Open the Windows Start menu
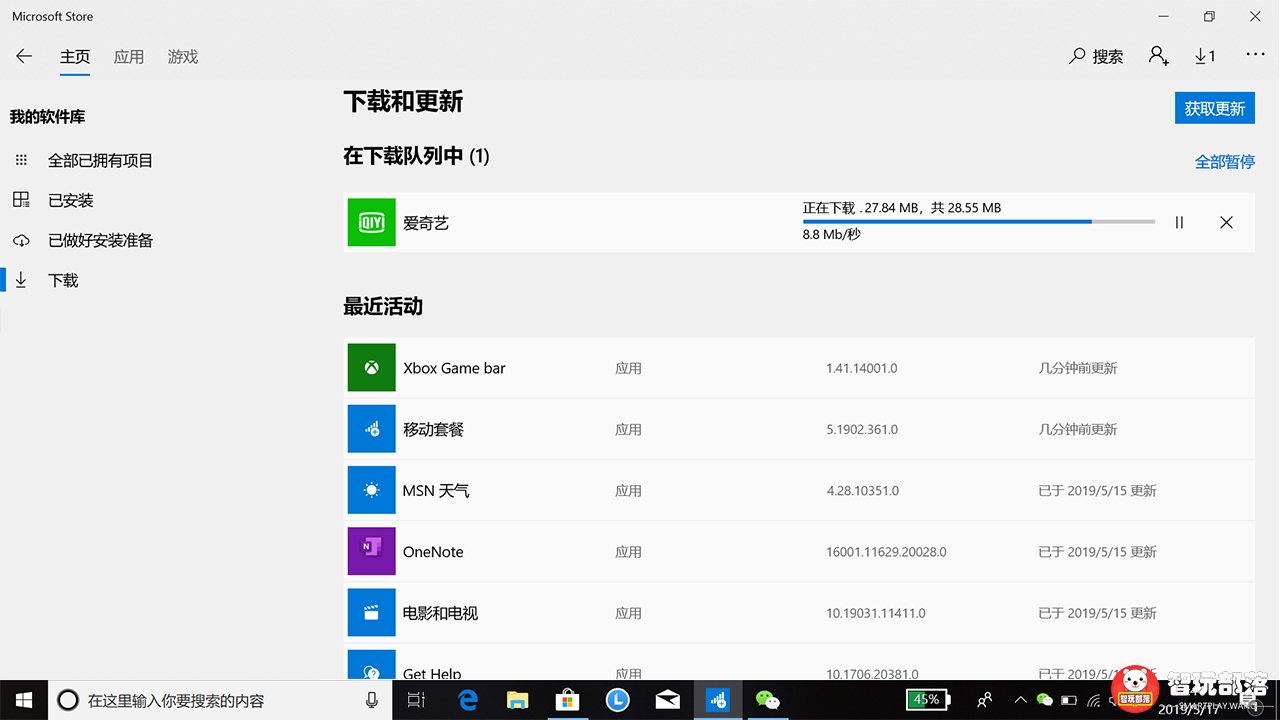1280x720 pixels. (x=24, y=700)
